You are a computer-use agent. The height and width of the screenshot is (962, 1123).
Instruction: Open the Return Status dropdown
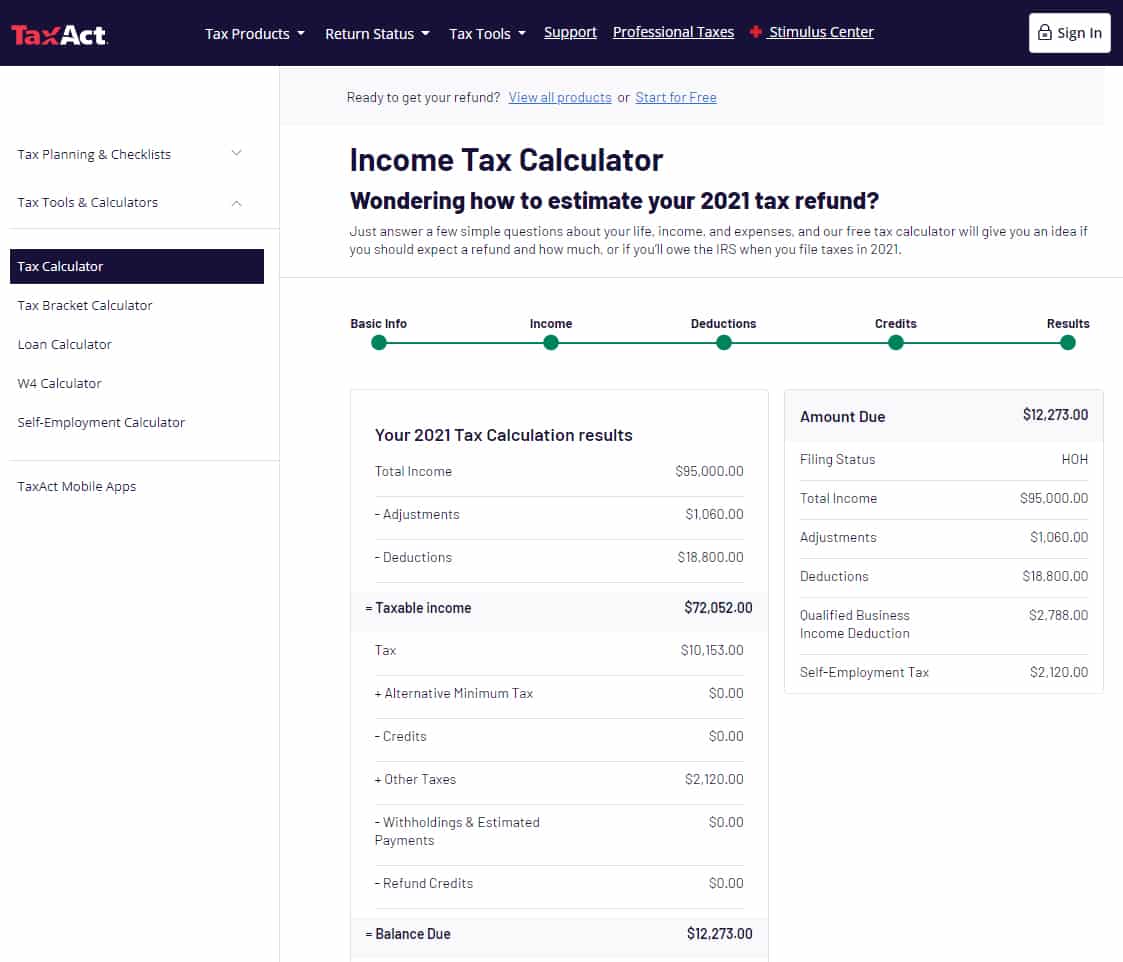coord(377,33)
